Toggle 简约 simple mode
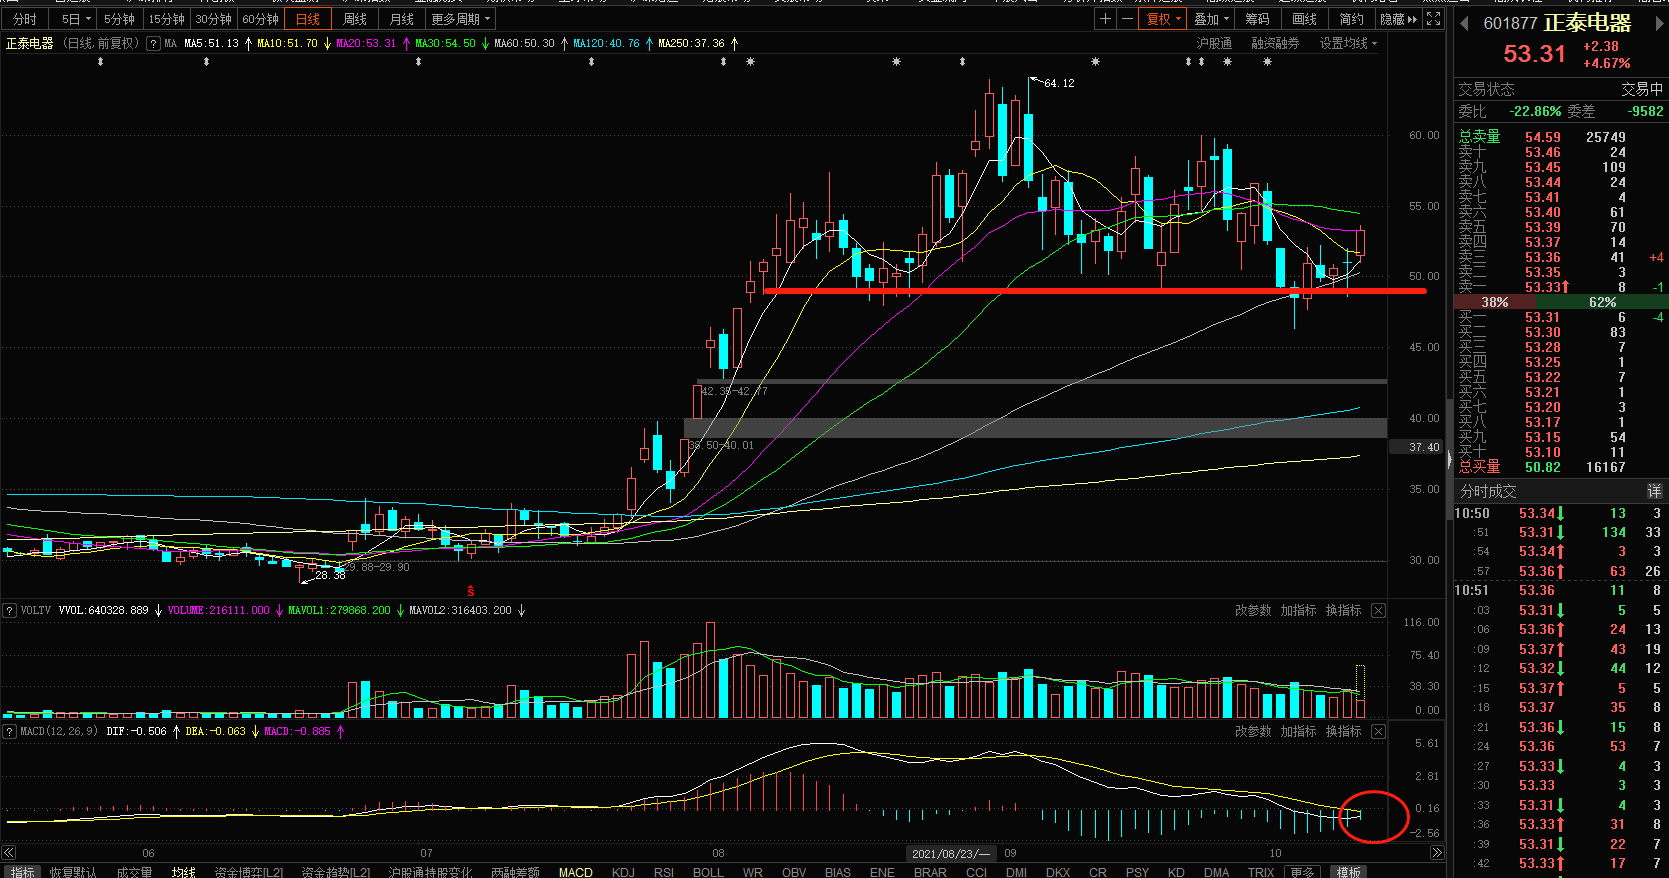 tap(1351, 19)
